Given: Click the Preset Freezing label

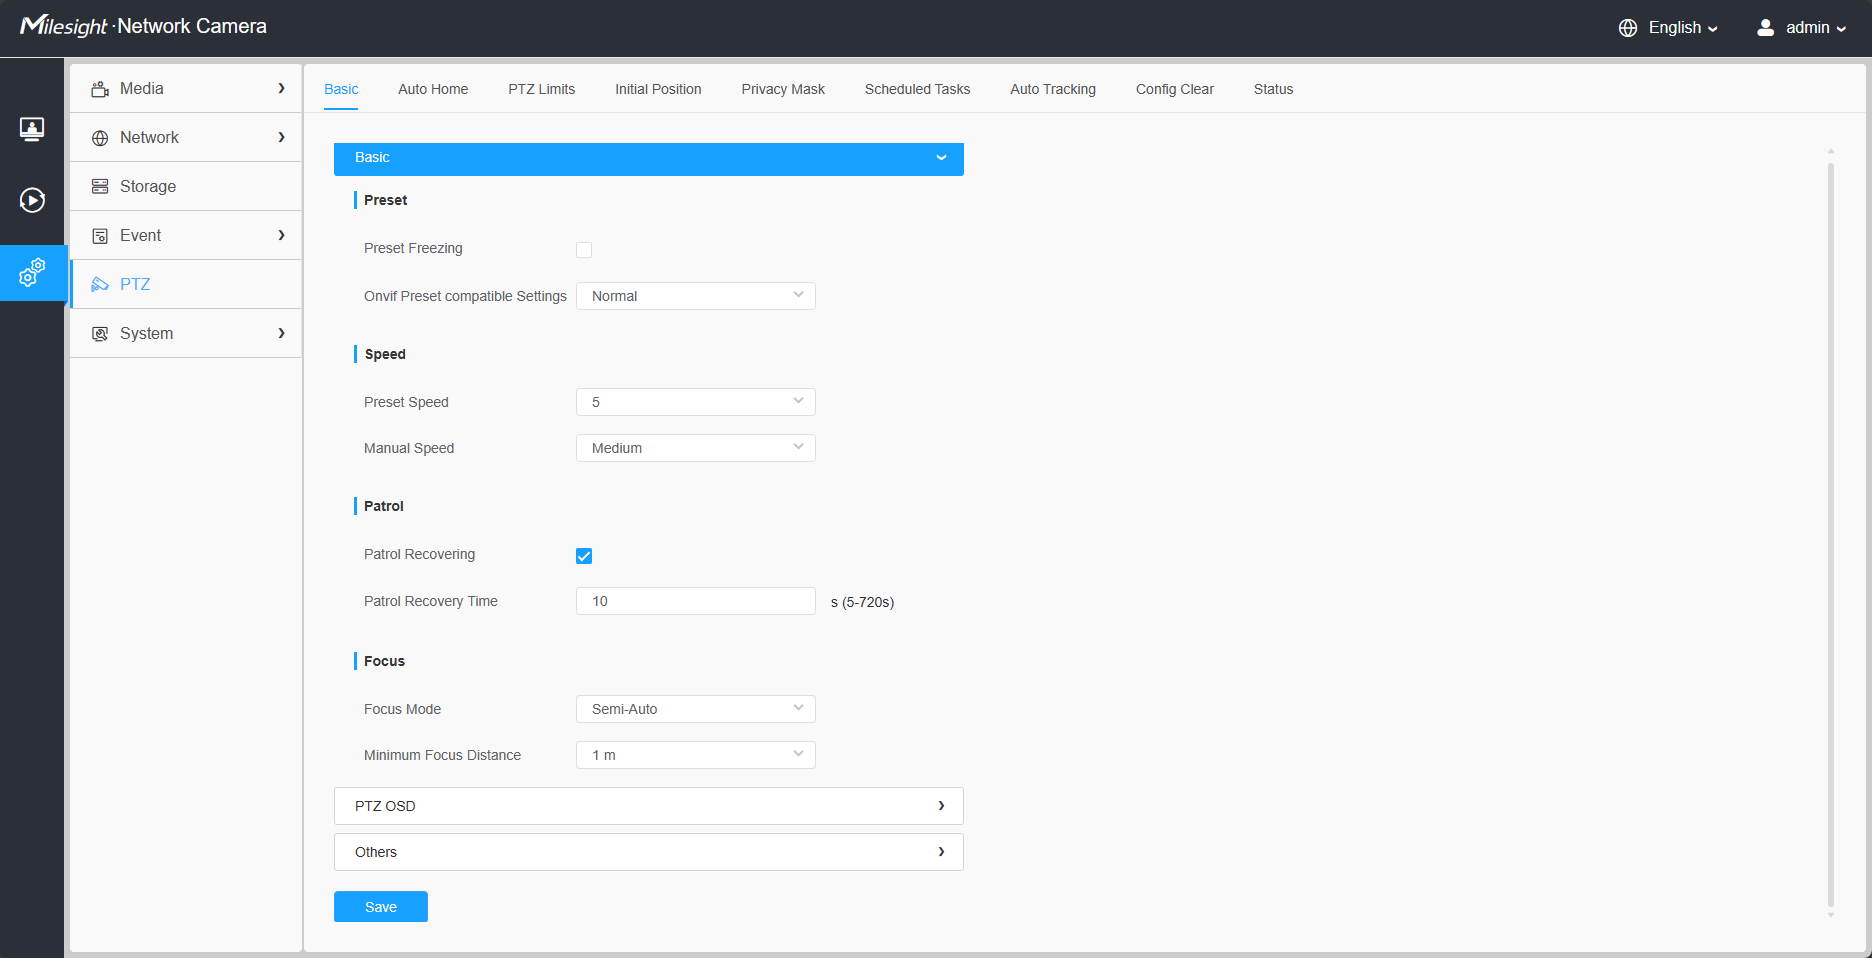Looking at the screenshot, I should pyautogui.click(x=413, y=248).
